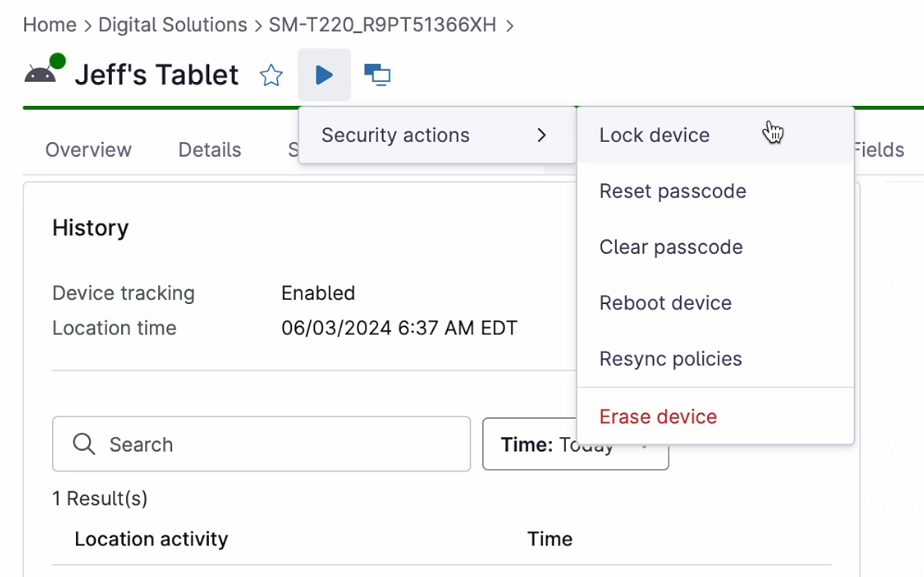Focus the history Search input field
924x577 pixels.
[261, 444]
